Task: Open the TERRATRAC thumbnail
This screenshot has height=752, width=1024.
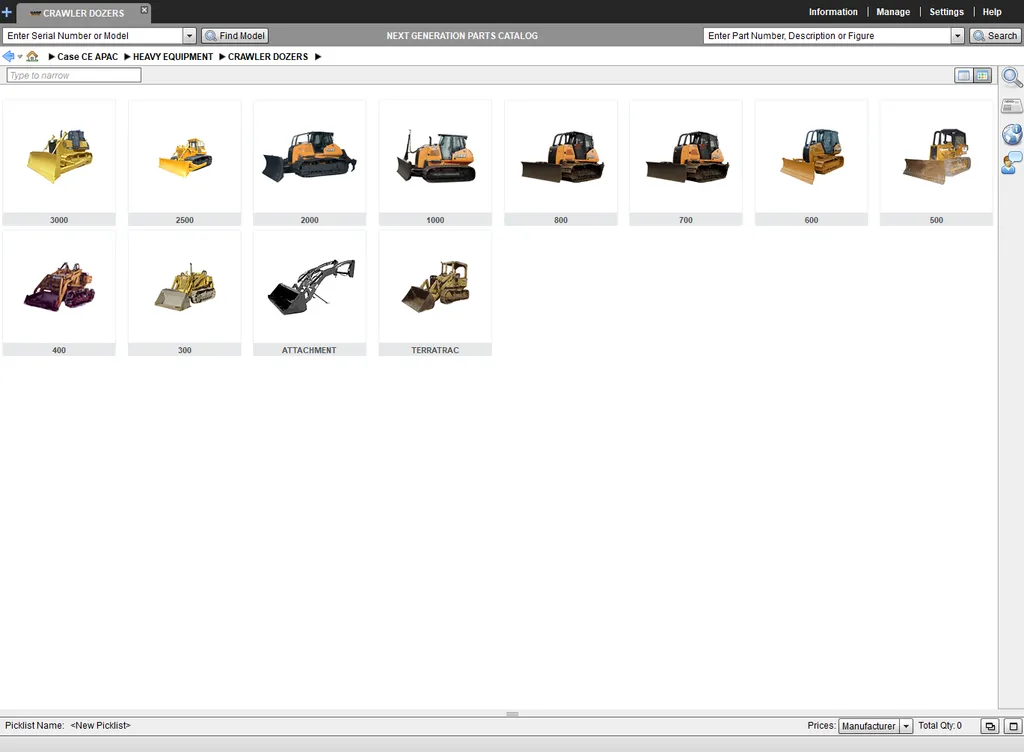Action: (x=435, y=293)
